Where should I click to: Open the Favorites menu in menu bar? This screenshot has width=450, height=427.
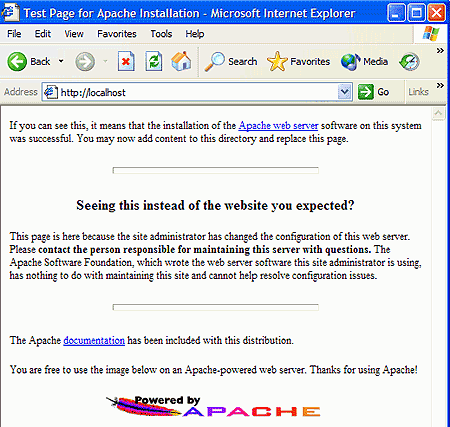tap(117, 34)
